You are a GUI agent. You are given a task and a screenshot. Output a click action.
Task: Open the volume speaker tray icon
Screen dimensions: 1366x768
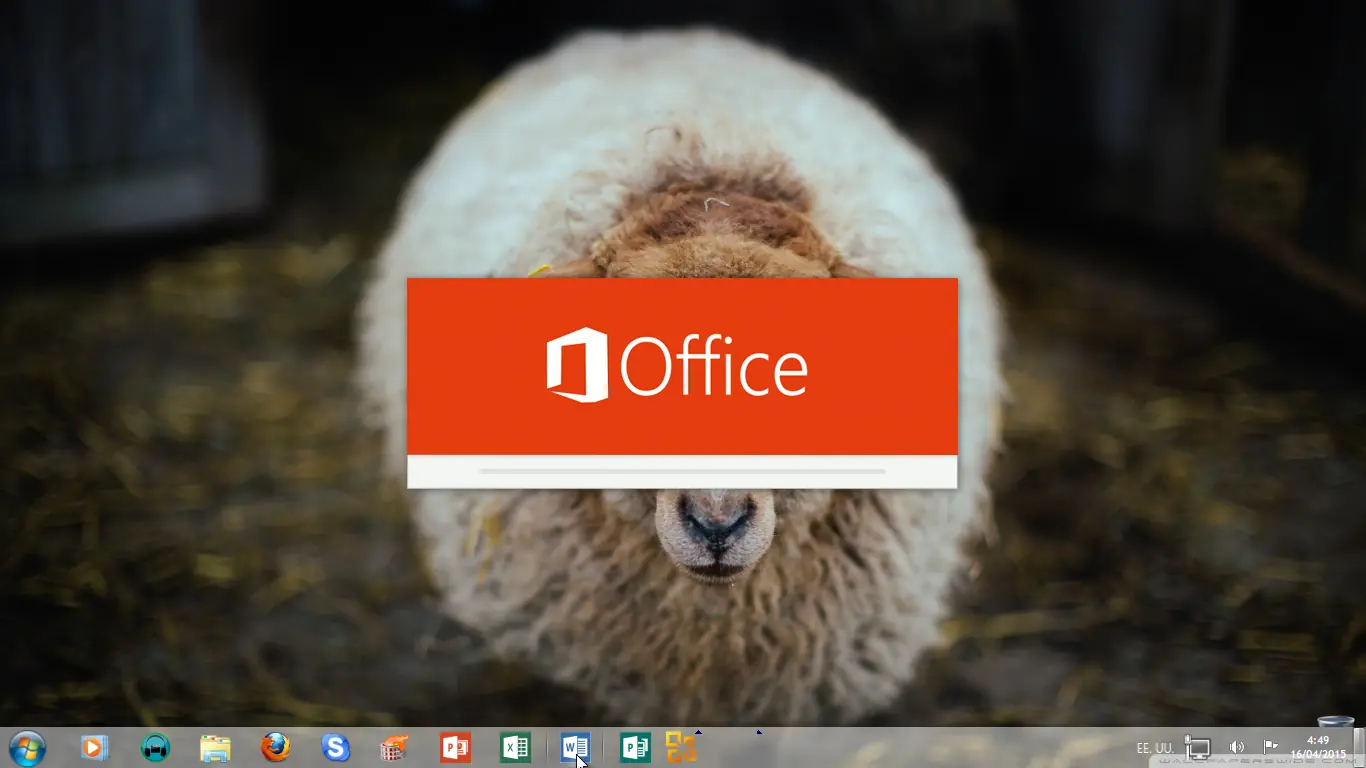(x=1237, y=747)
